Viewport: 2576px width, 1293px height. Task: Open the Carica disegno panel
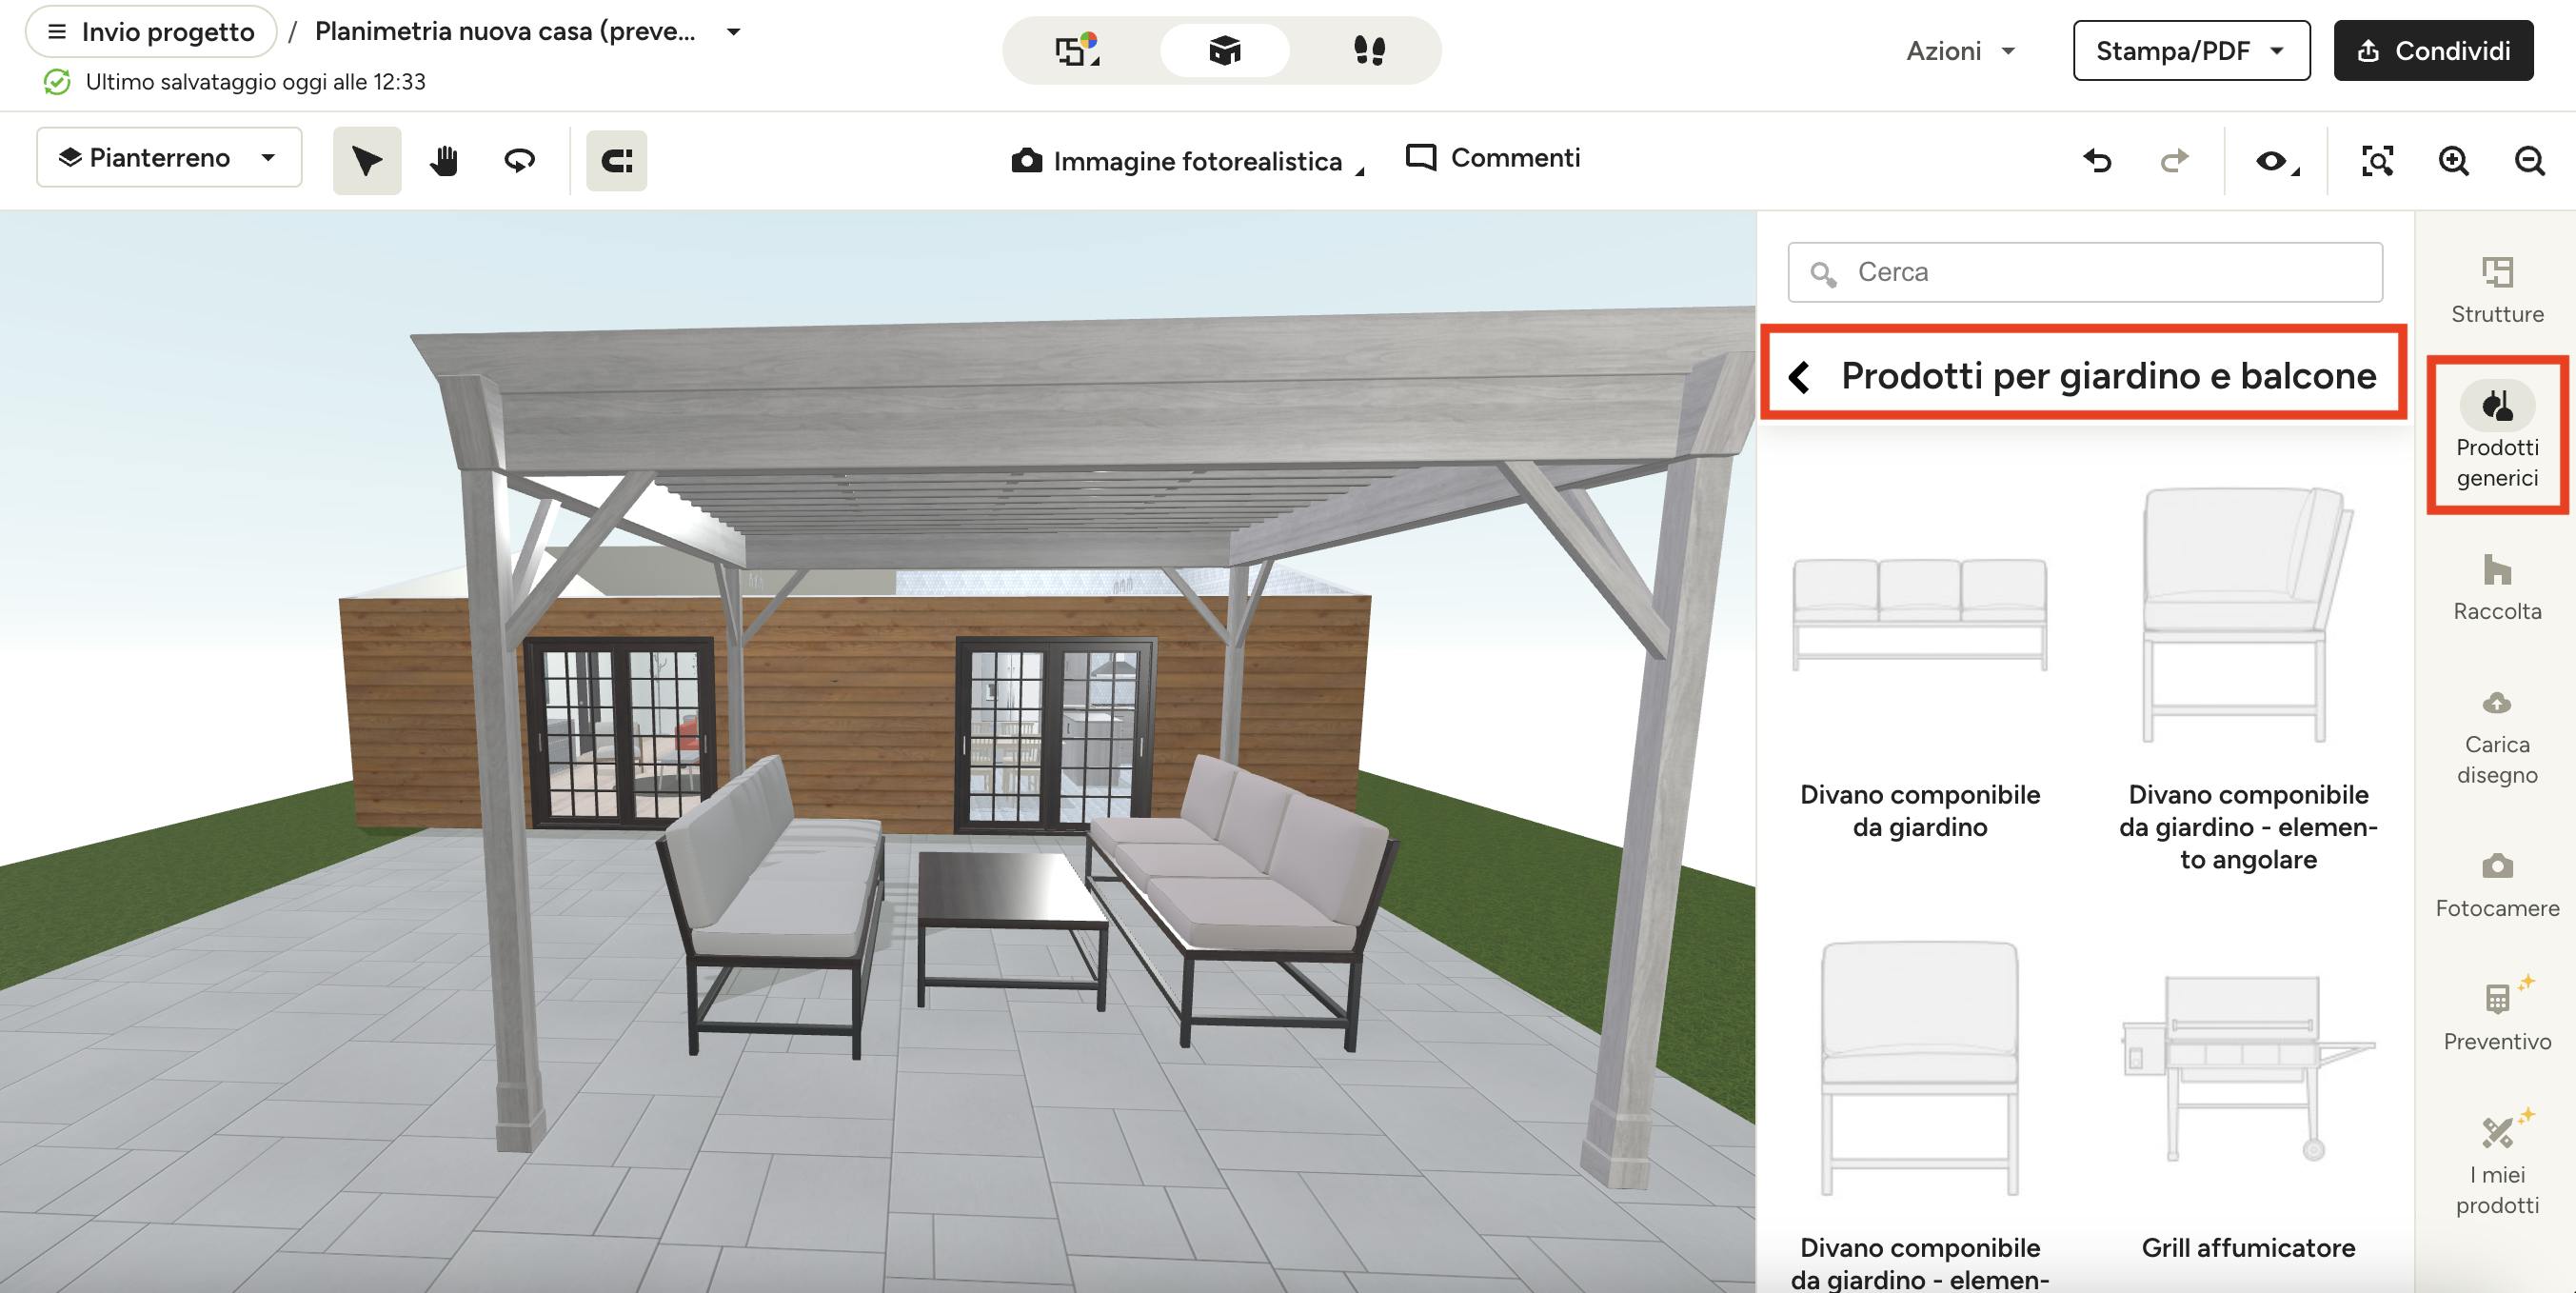pos(2497,737)
